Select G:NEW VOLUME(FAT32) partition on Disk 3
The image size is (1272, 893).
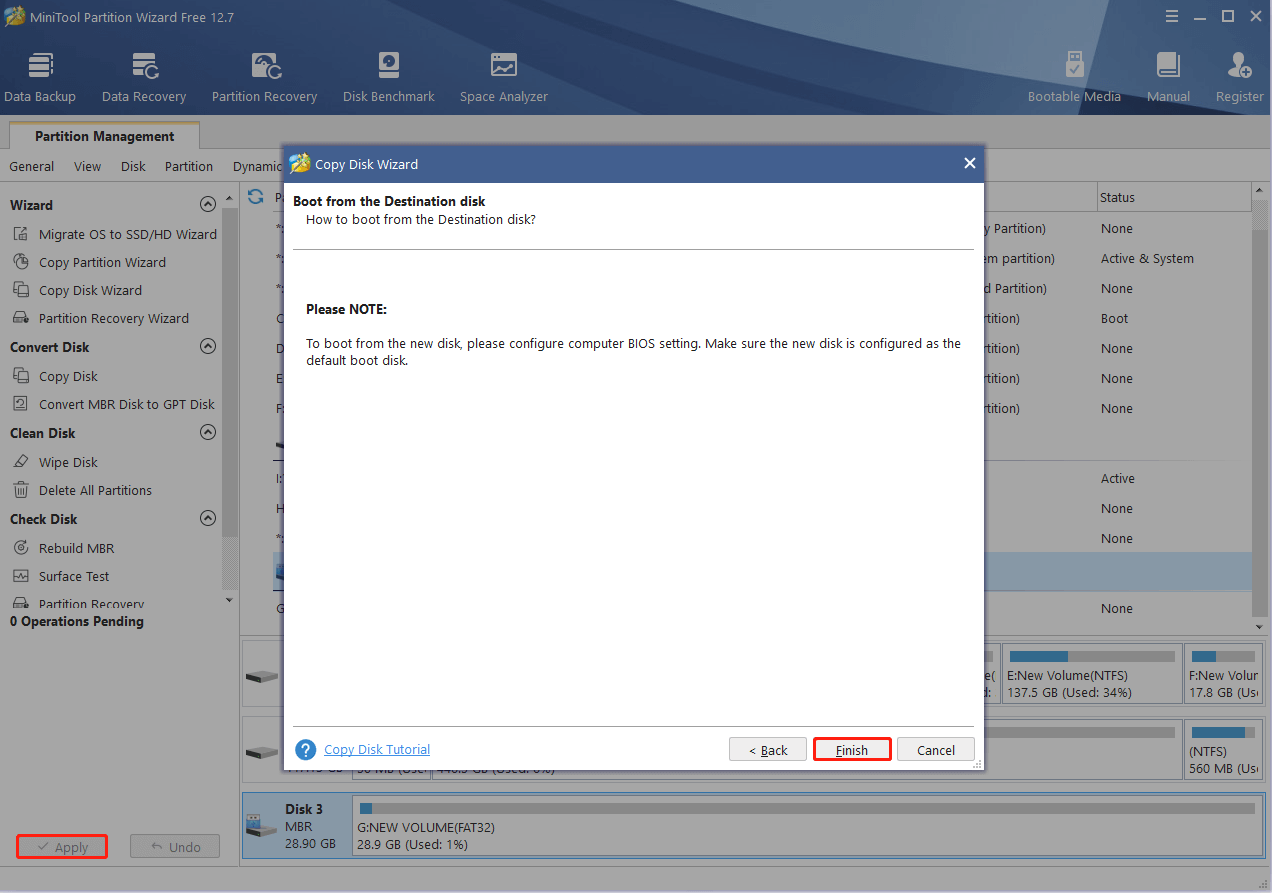coord(808,827)
